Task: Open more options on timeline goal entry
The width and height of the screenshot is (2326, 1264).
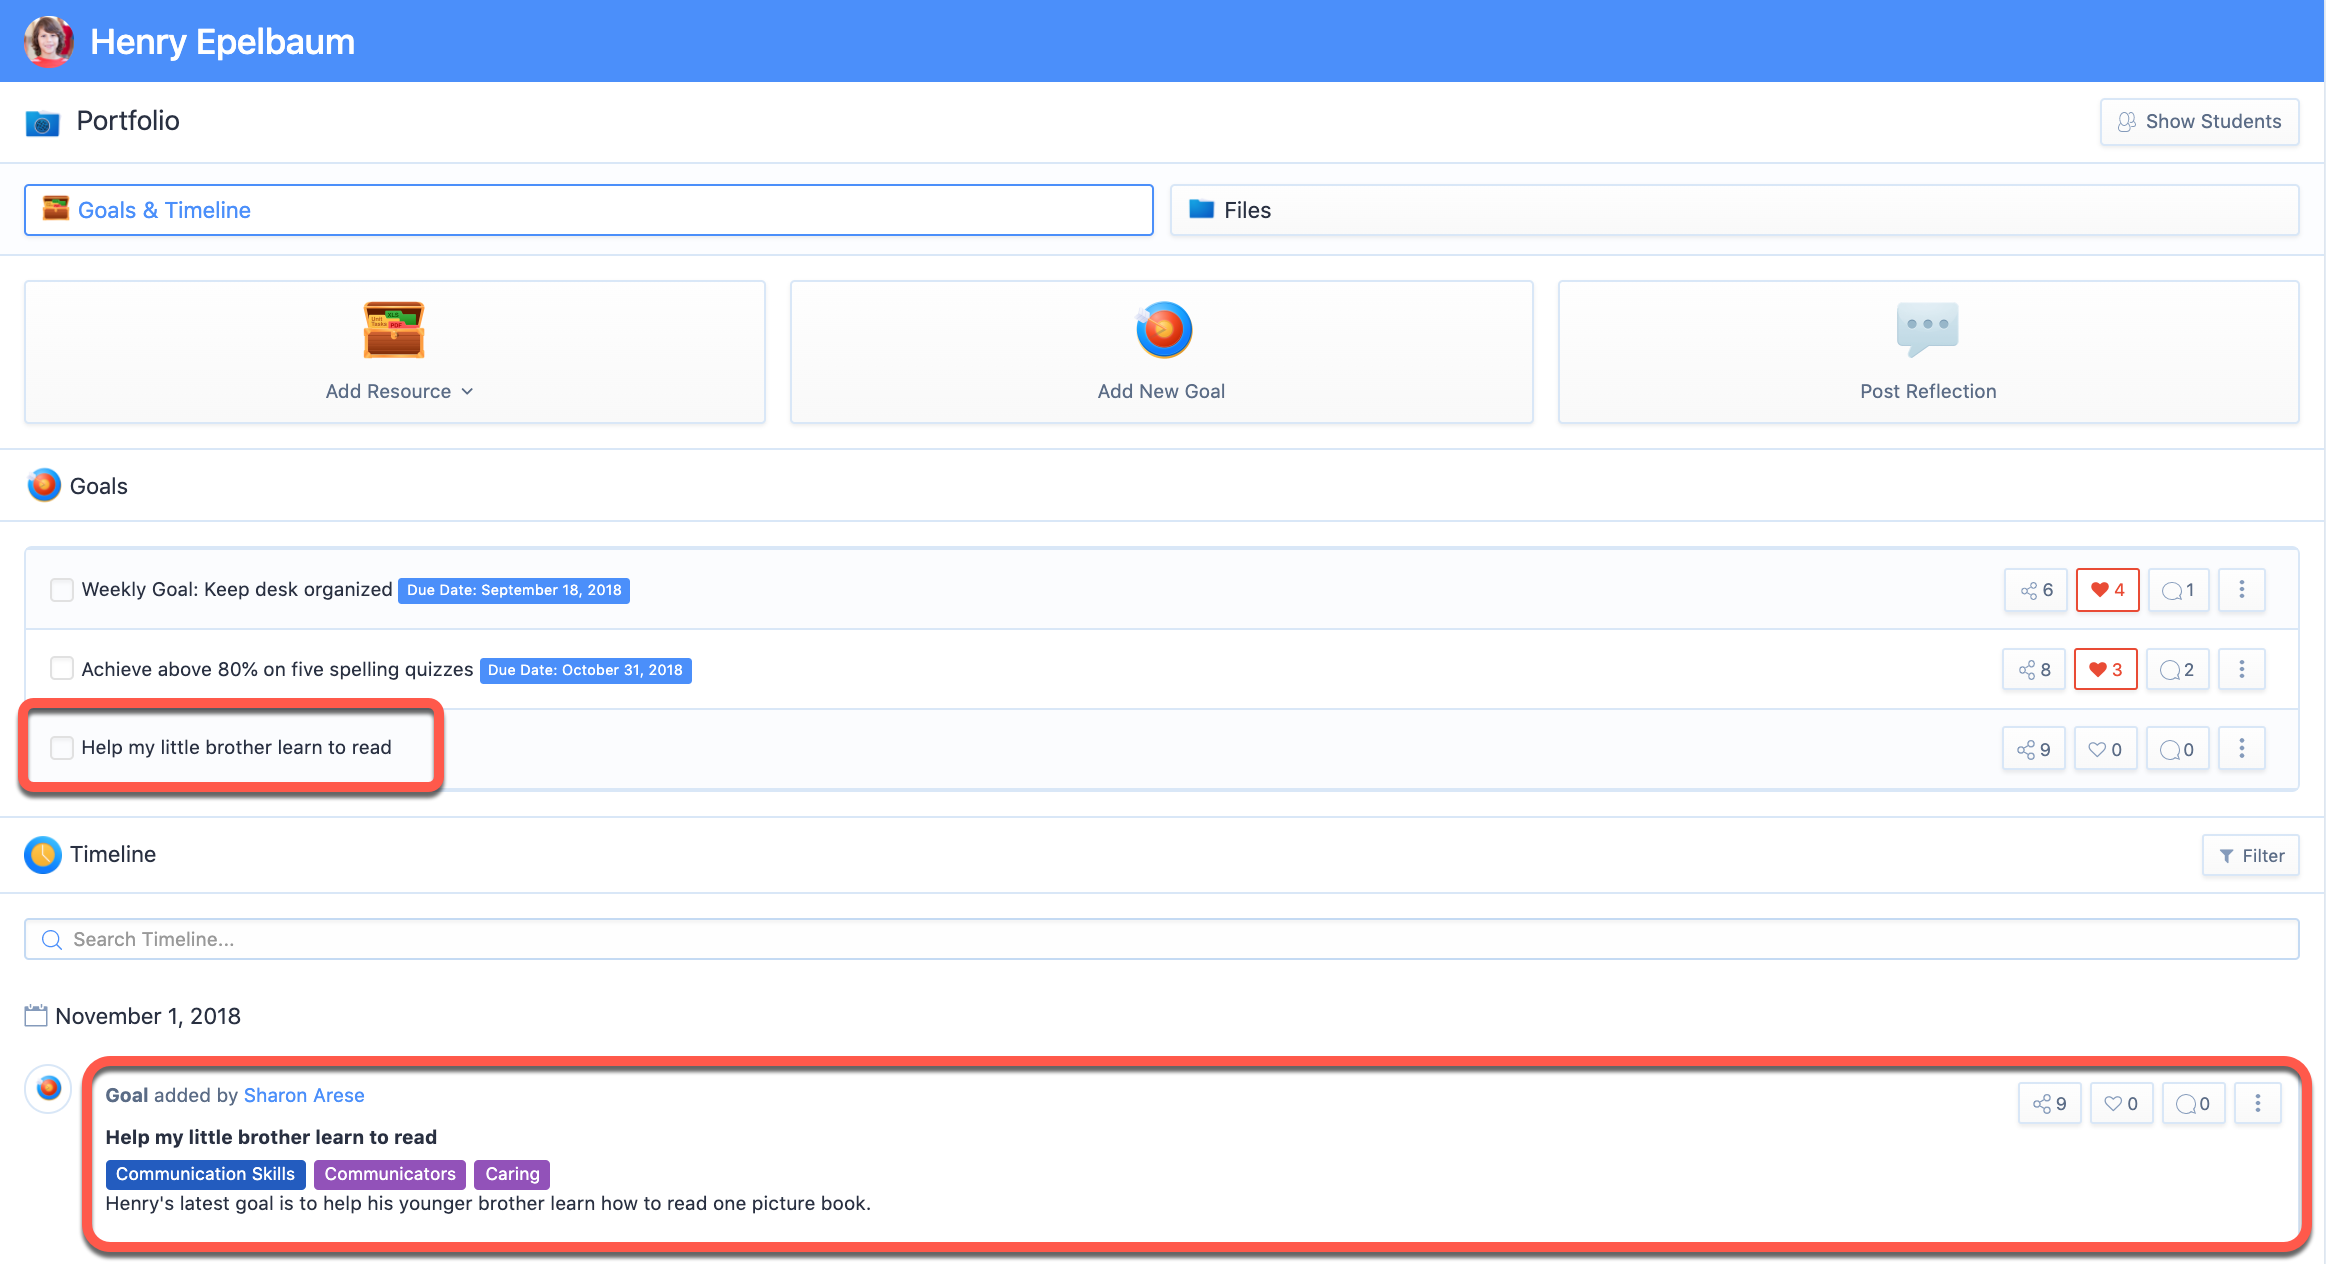Action: (x=2258, y=1104)
